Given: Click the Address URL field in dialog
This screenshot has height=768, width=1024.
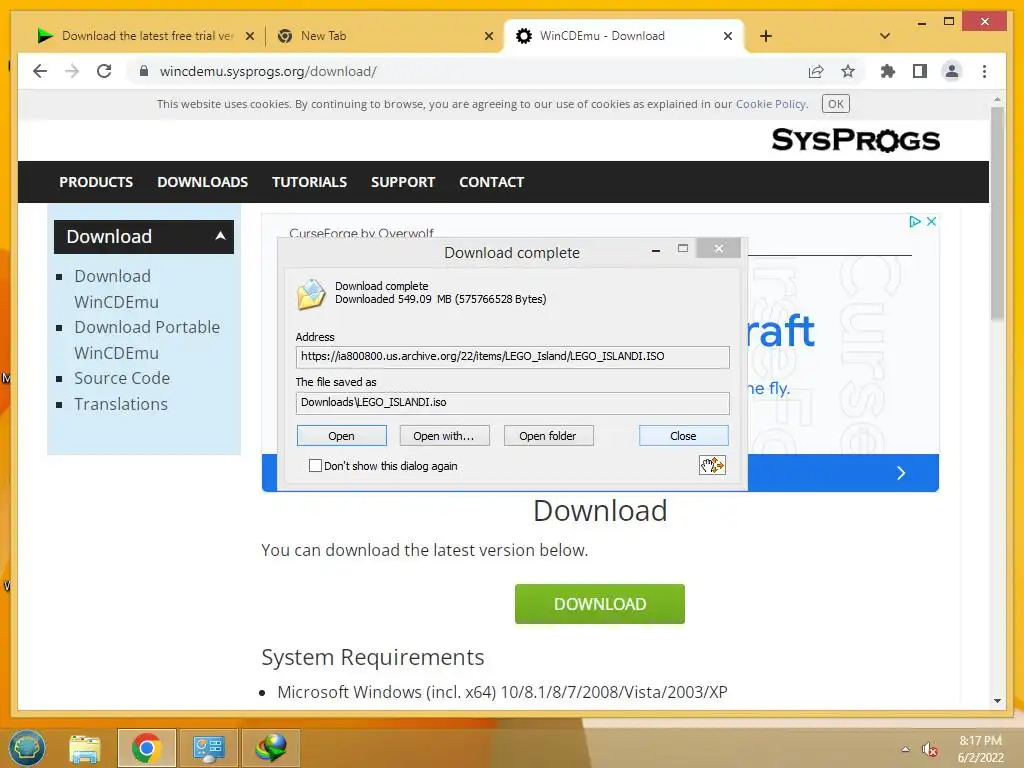Looking at the screenshot, I should click(513, 357).
